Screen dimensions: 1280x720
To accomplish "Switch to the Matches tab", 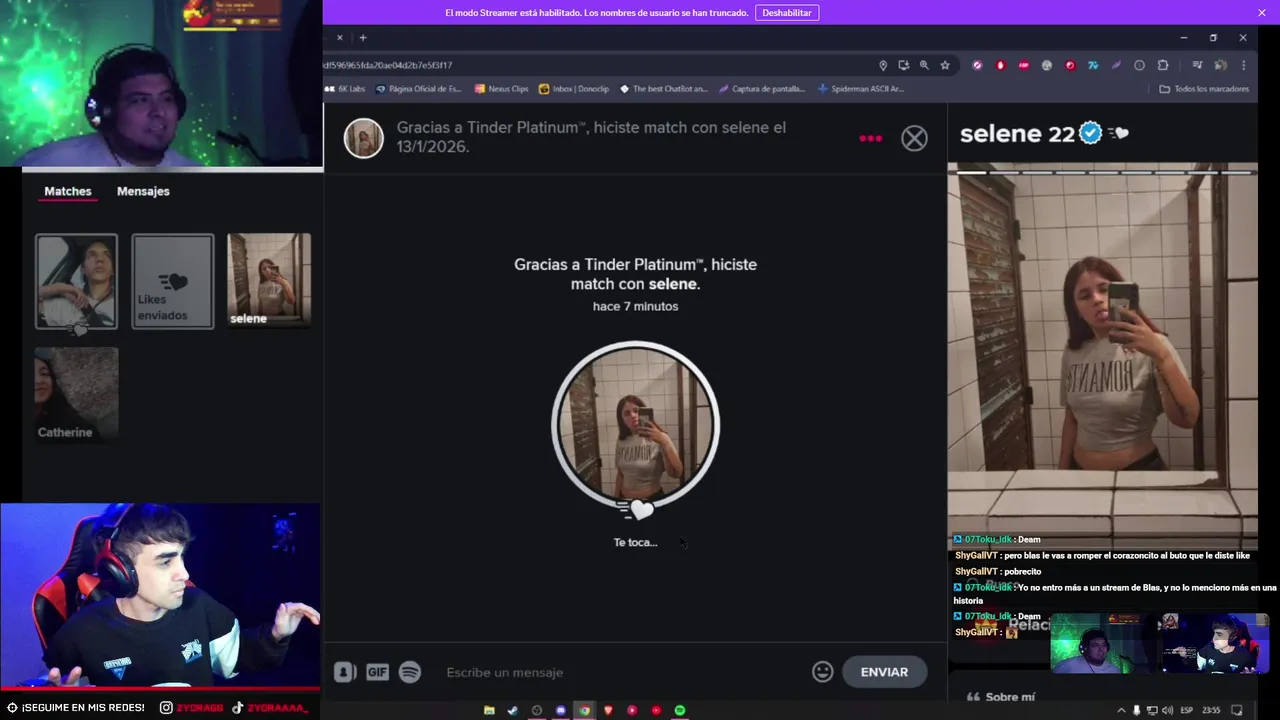I will [68, 191].
